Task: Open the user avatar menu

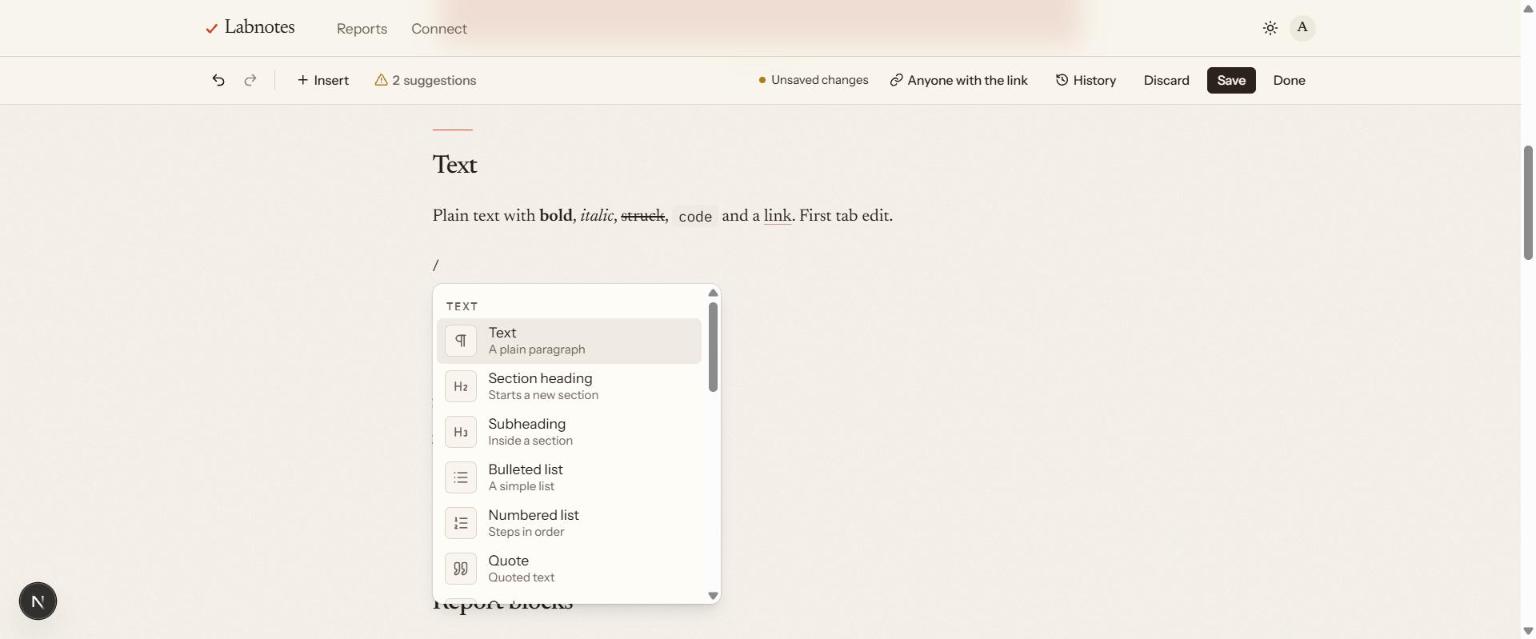Action: [x=1302, y=28]
